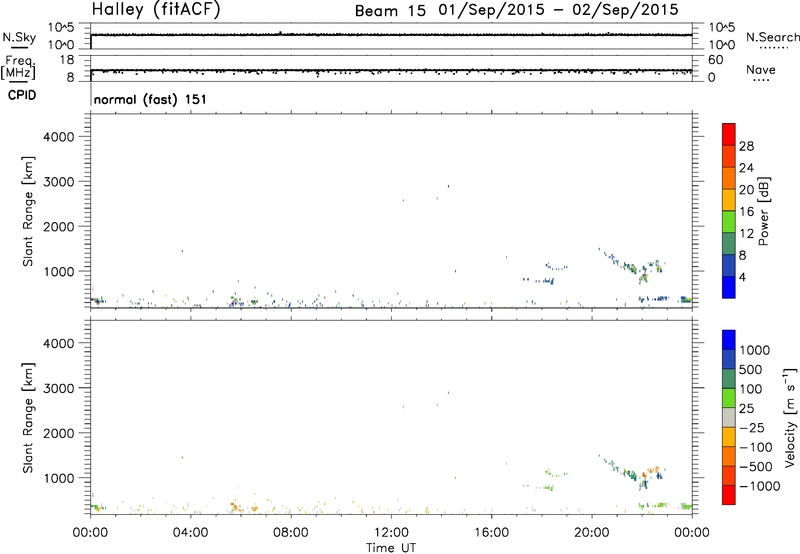Click the gray −25 to 25 Velocity colorbar segment
Viewport: 800px width, 554px height.
[729, 417]
